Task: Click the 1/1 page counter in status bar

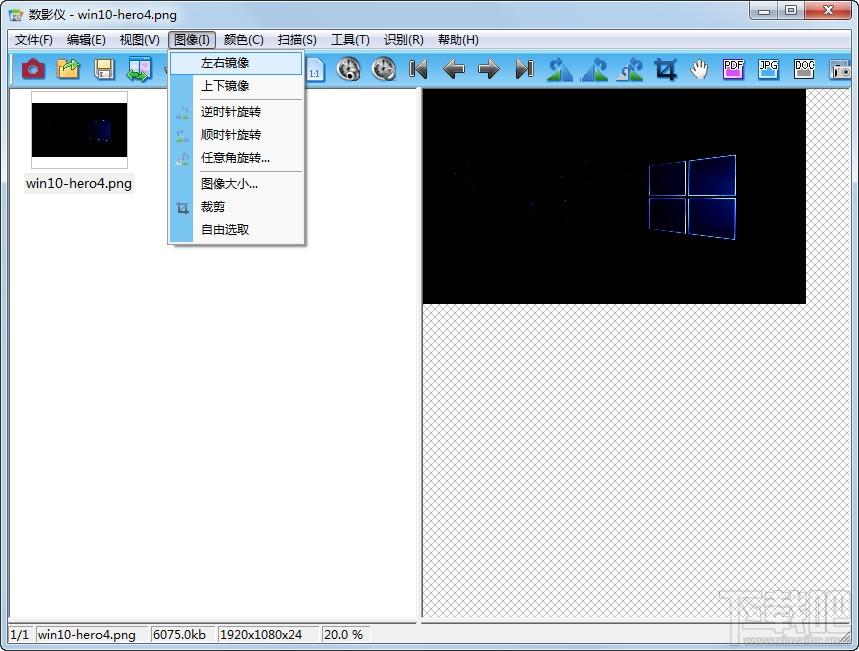Action: [20, 635]
